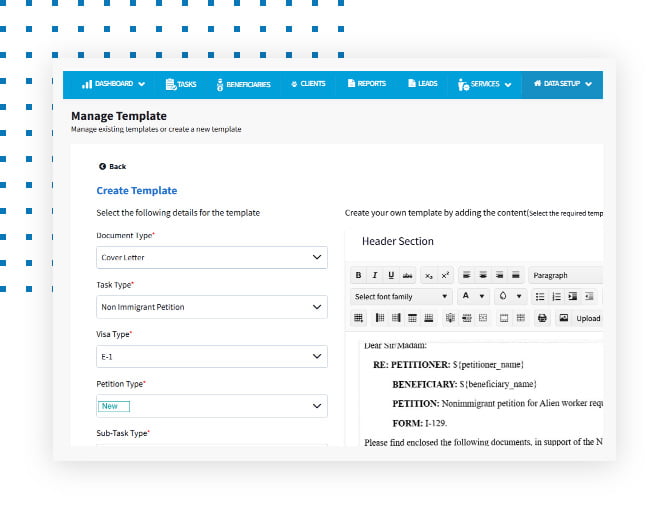Apply strikethrough text formatting
The image size is (660, 508).
click(407, 275)
